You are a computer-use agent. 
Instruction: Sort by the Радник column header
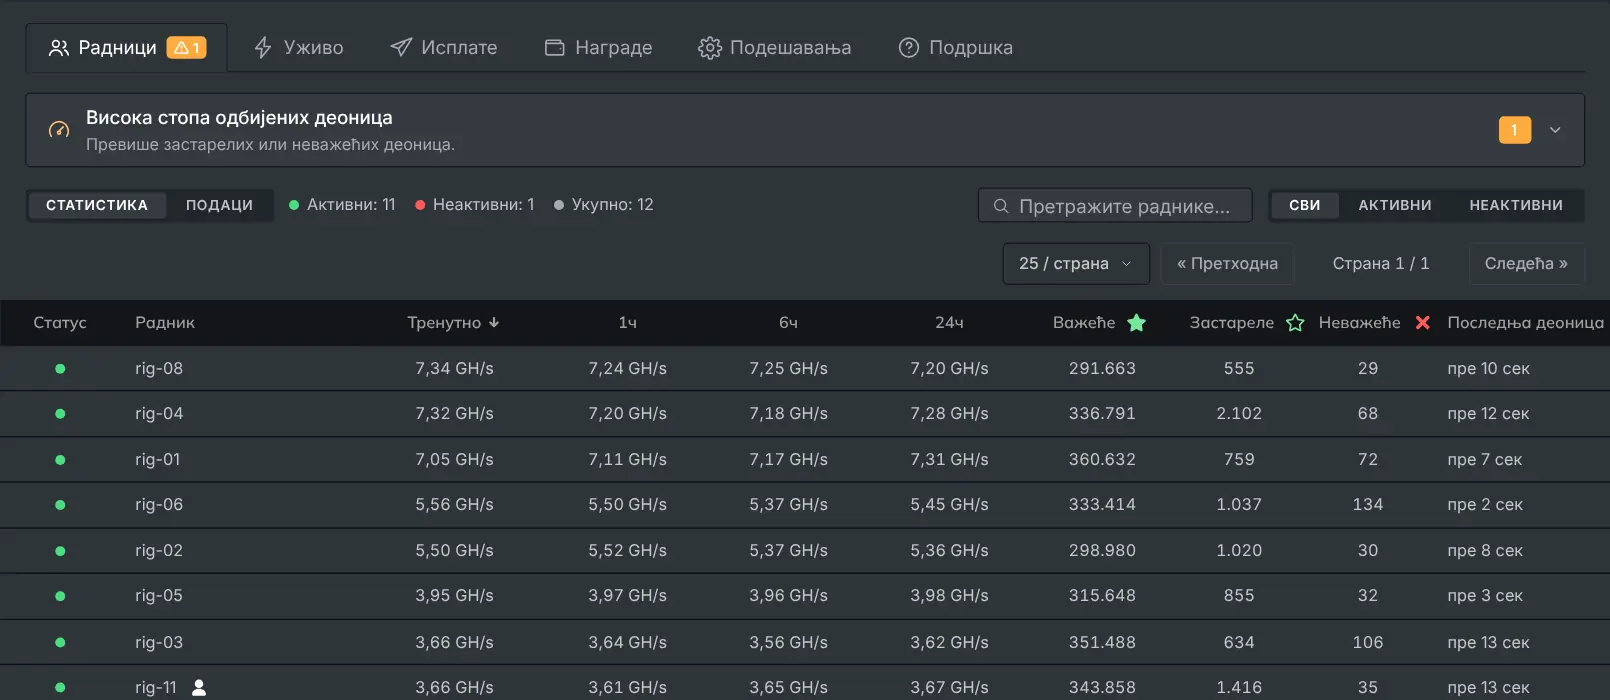165,323
